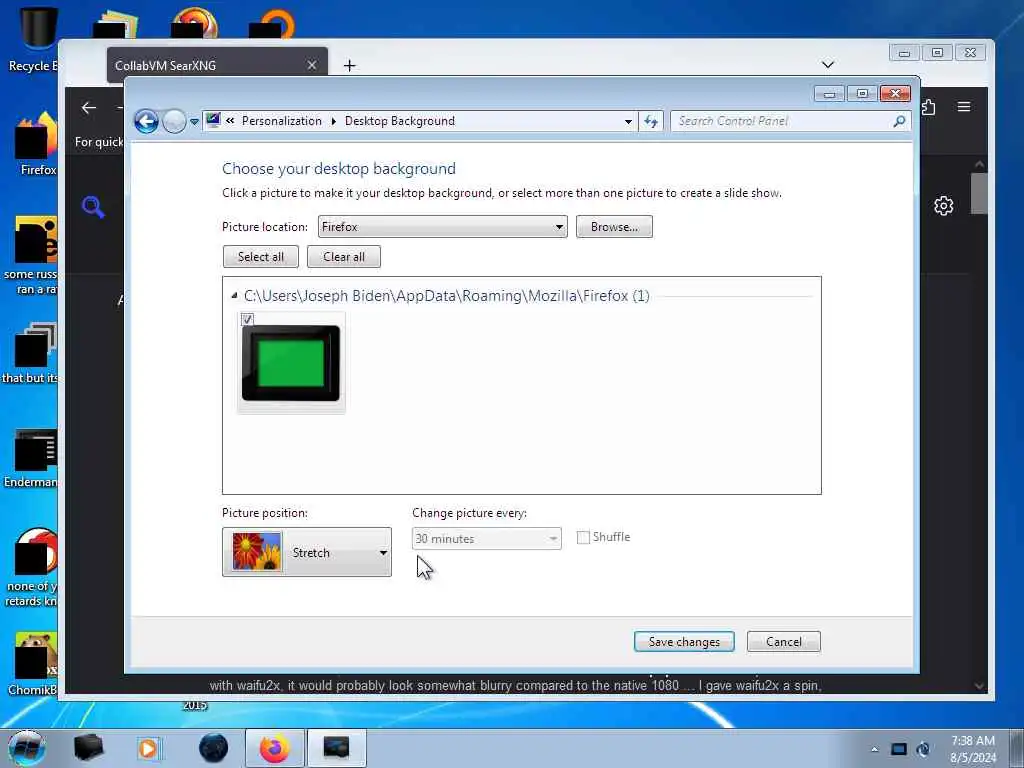
Task: Open the Firefox hamburger menu
Action: pos(964,106)
